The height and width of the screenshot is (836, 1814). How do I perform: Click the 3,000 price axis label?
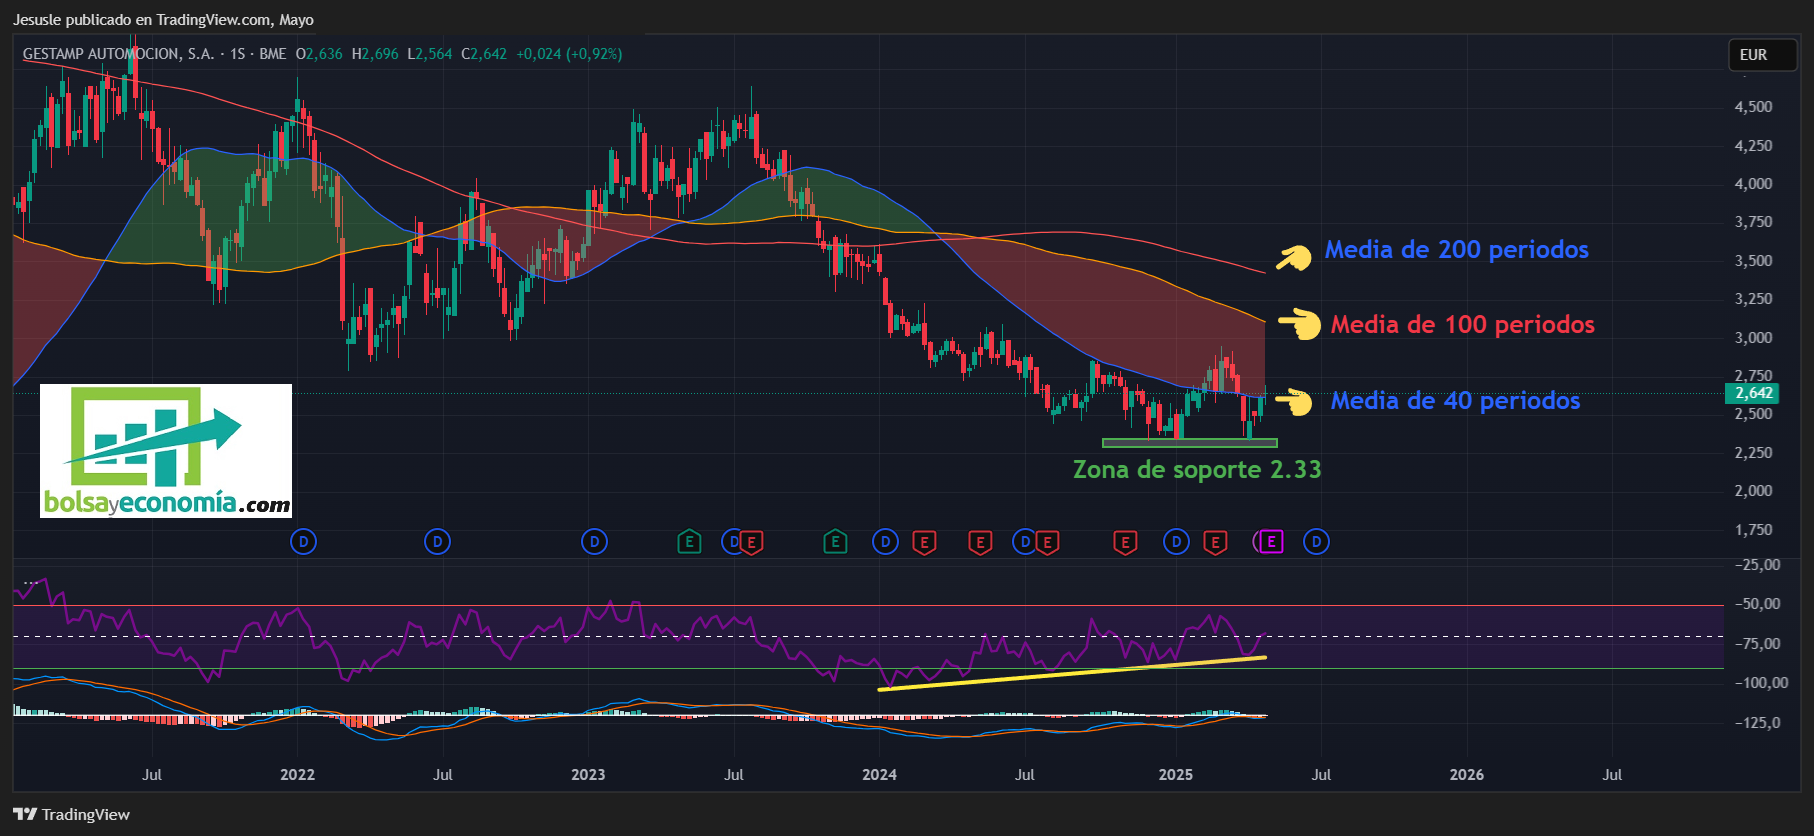click(1753, 337)
